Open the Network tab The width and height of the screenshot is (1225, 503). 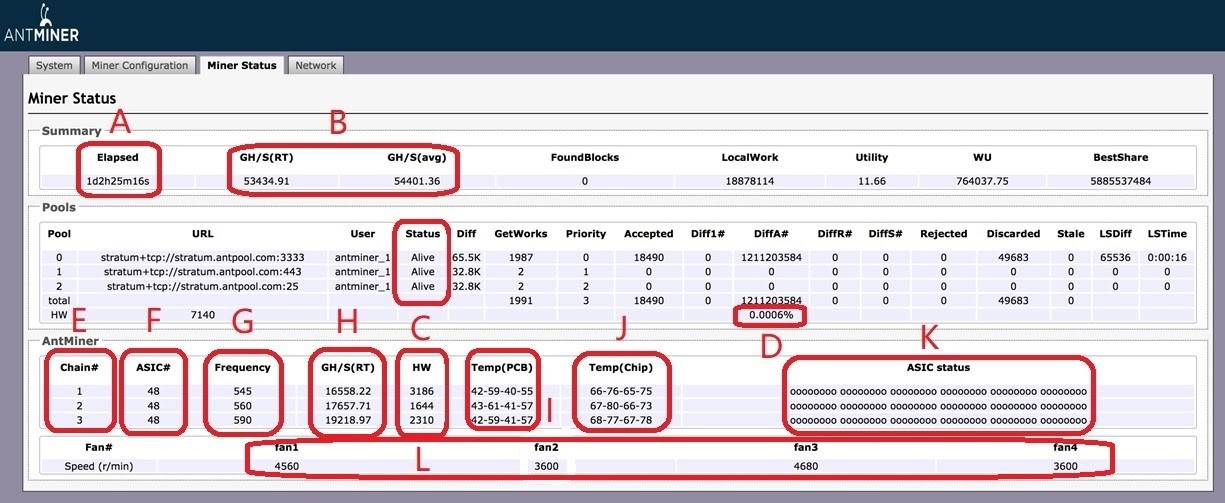pos(316,65)
